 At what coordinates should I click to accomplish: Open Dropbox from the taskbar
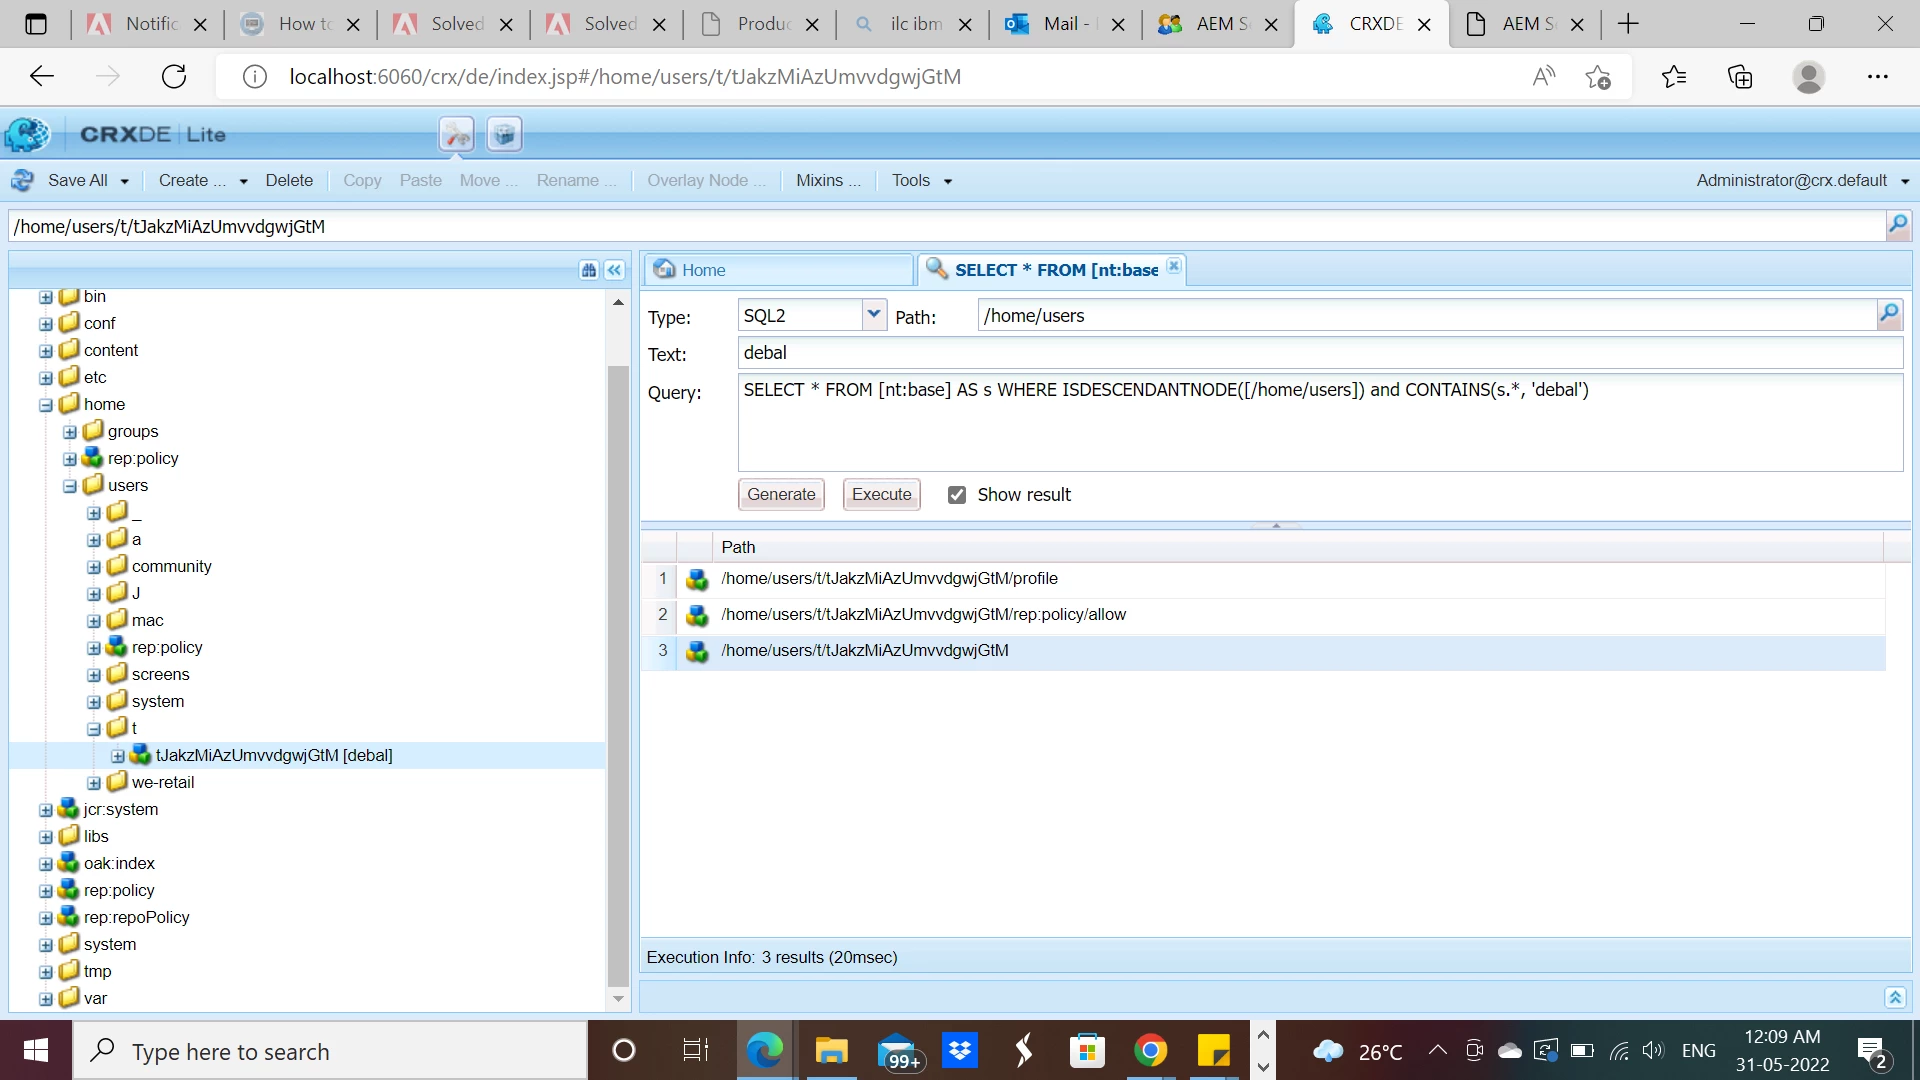(960, 1051)
